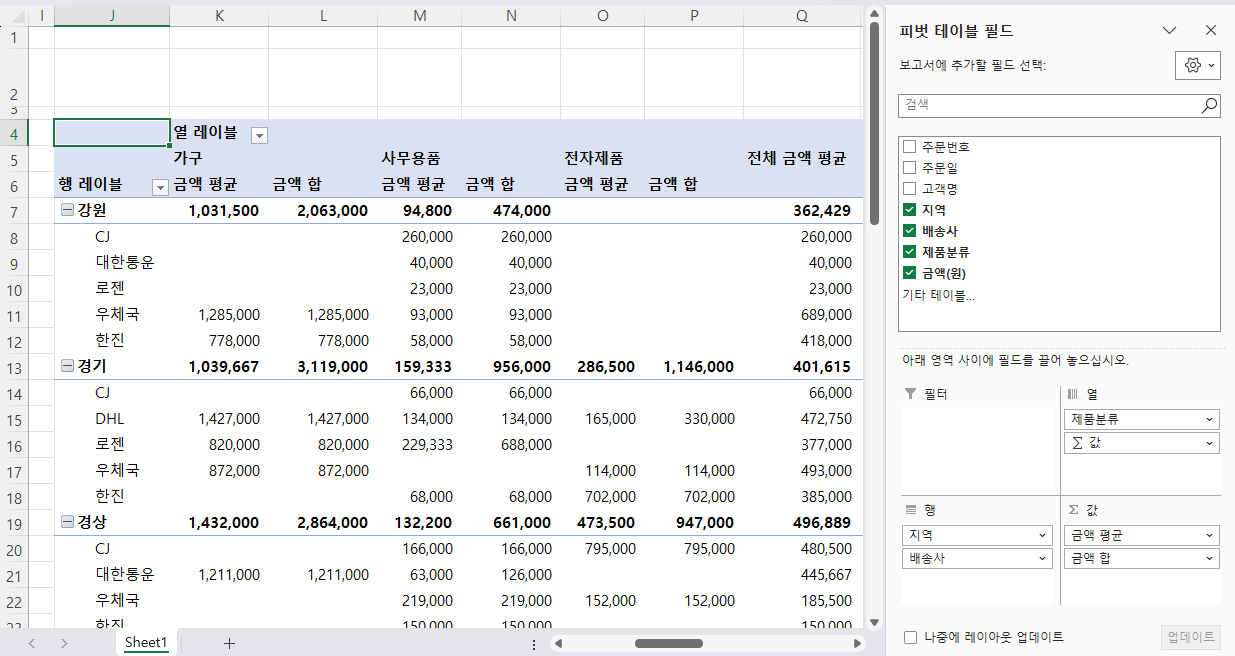Collapse the pivot field pane using chevron icon
Screen dimensions: 1235x656
[1169, 30]
